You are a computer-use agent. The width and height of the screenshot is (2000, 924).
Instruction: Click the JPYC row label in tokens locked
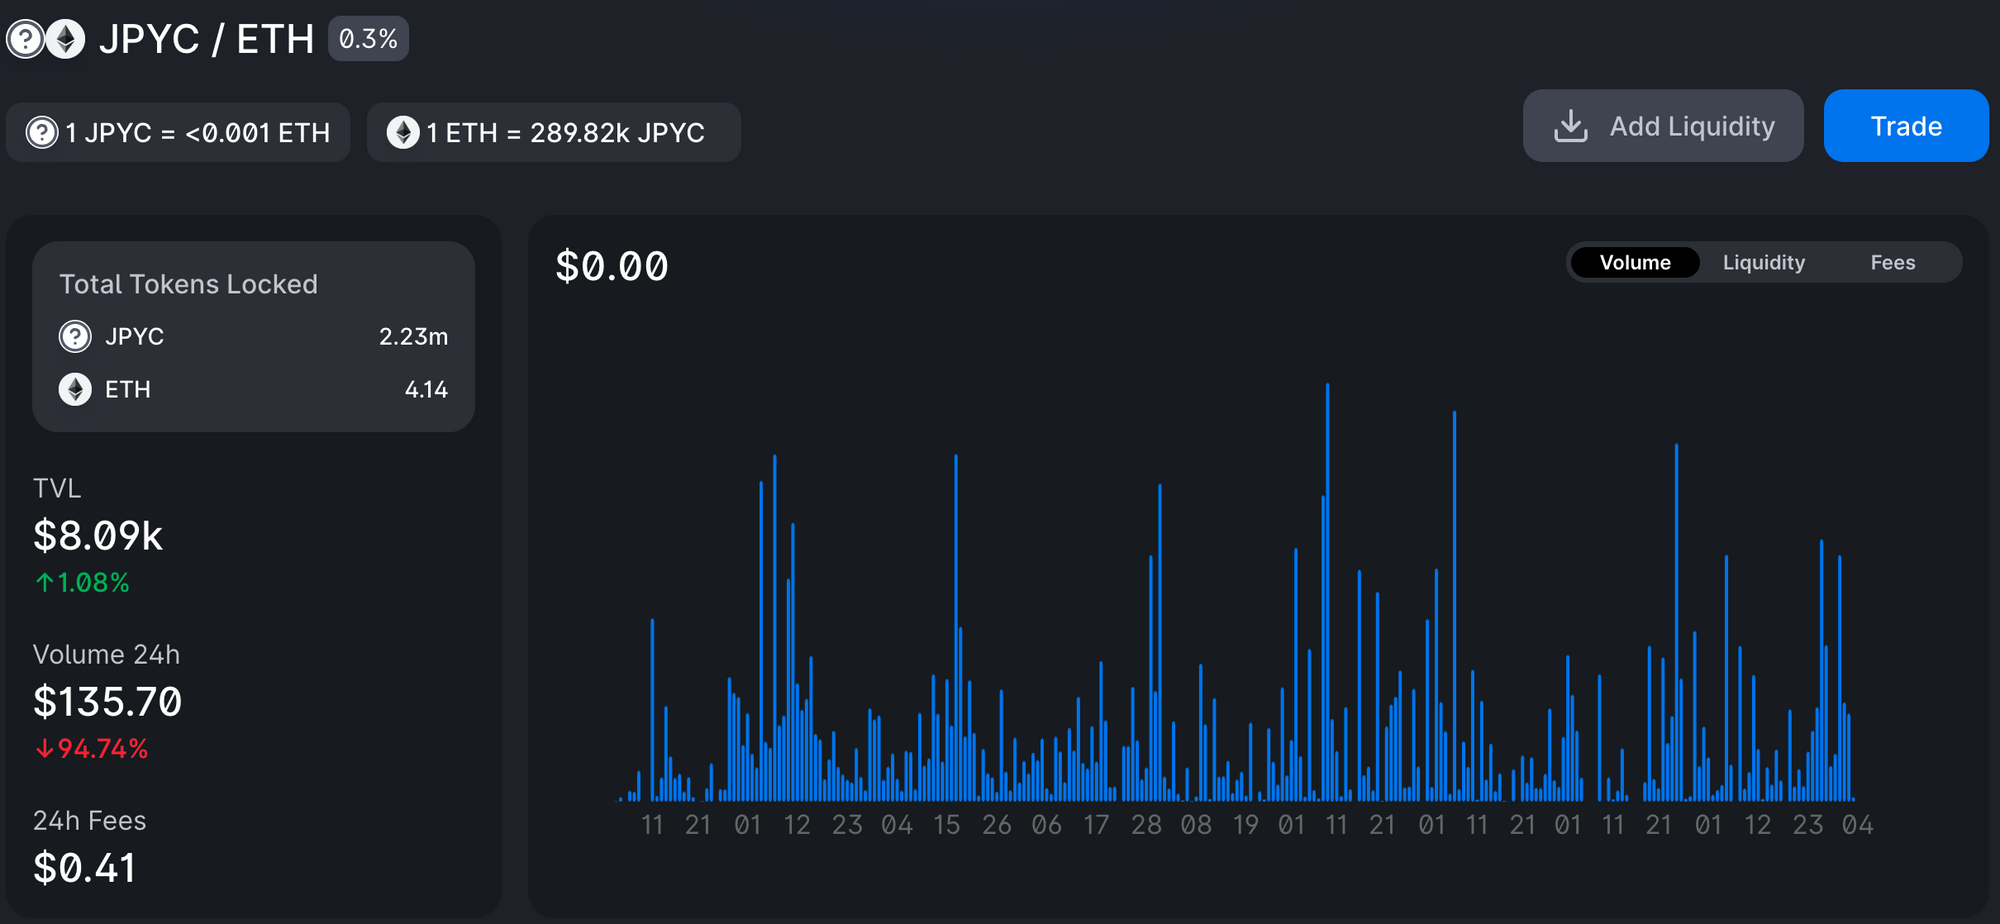click(134, 336)
